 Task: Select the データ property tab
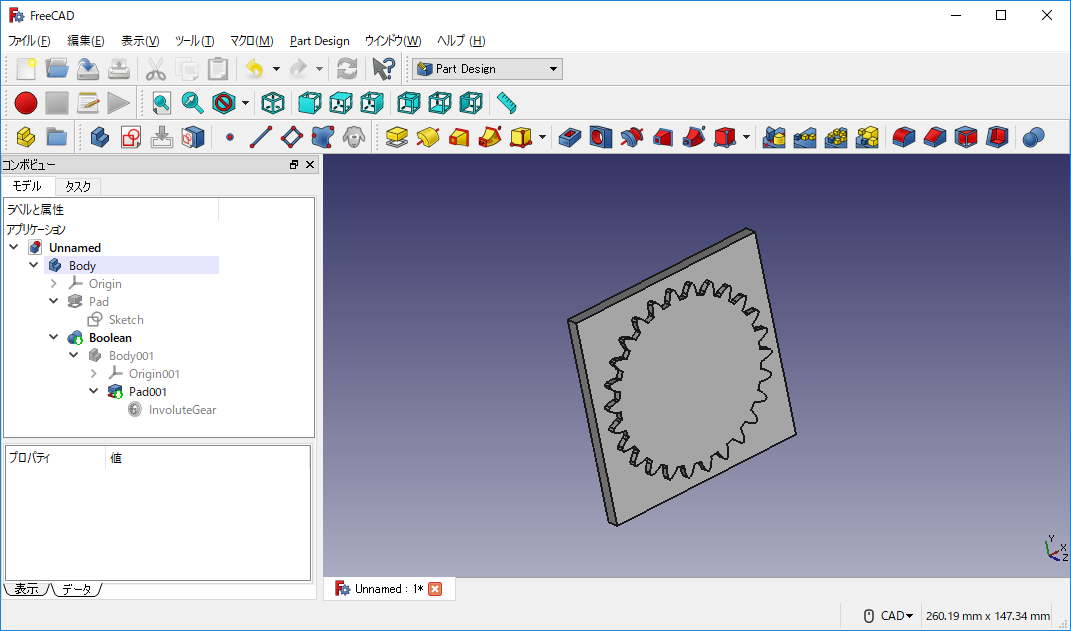(x=76, y=589)
